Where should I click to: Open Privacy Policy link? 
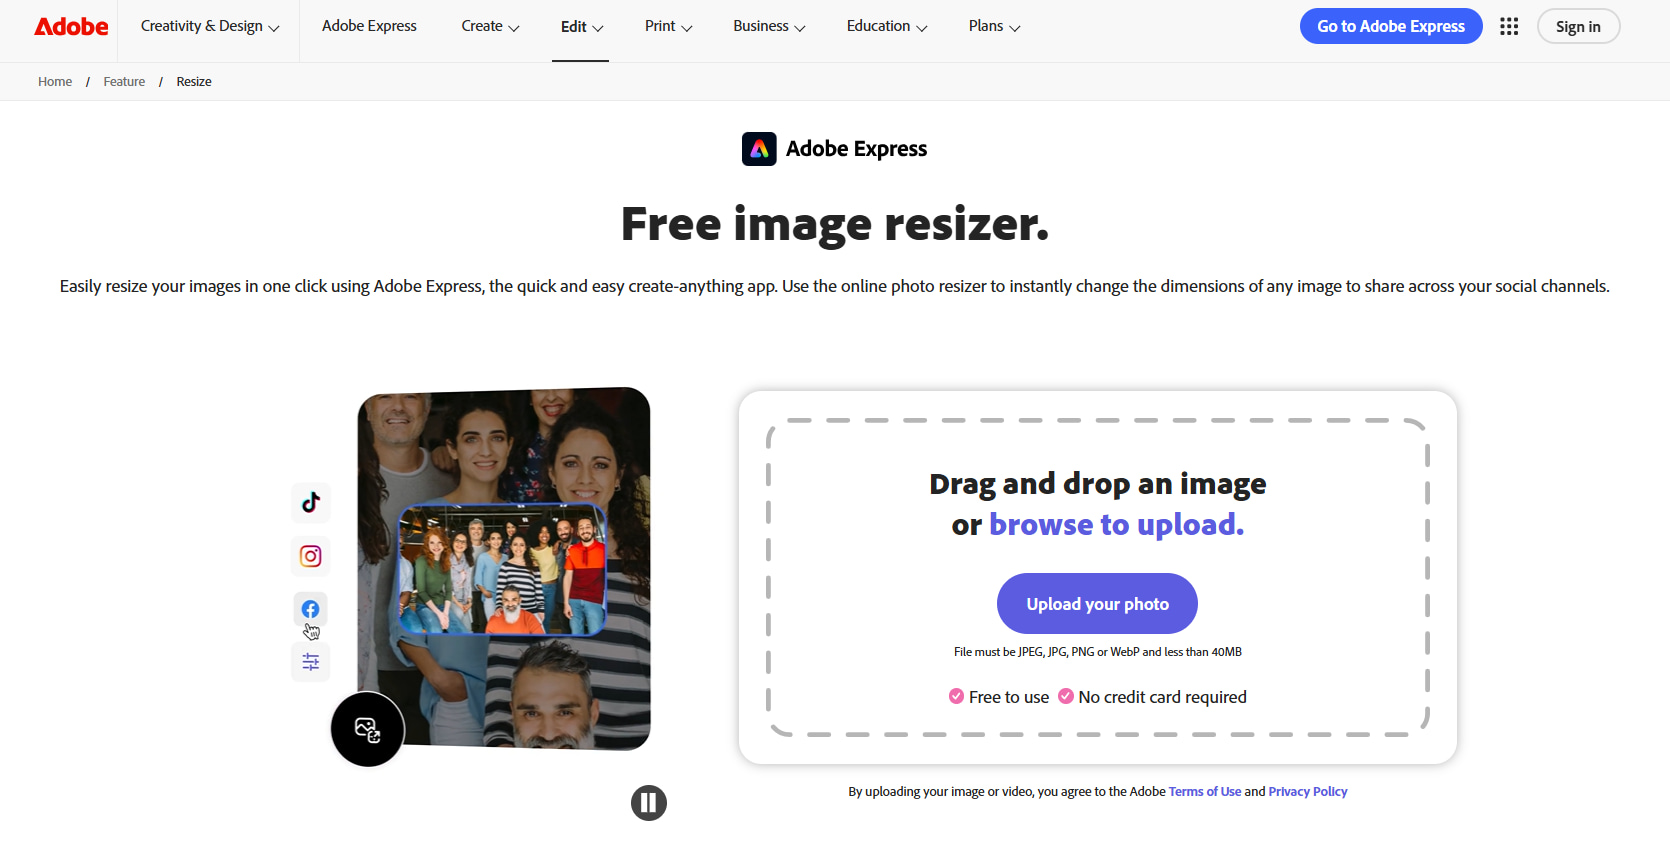(x=1307, y=792)
